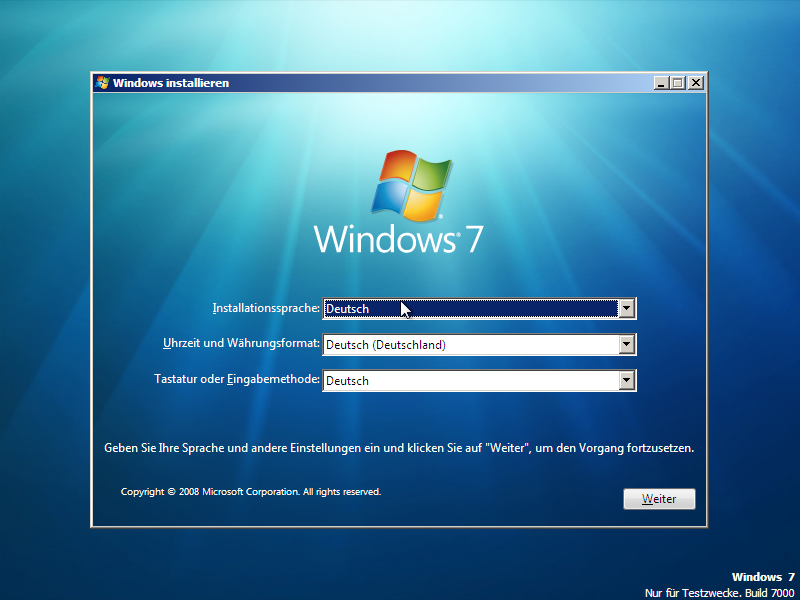
Task: Select the highlighted Deutsch installation language field
Action: [x=470, y=309]
